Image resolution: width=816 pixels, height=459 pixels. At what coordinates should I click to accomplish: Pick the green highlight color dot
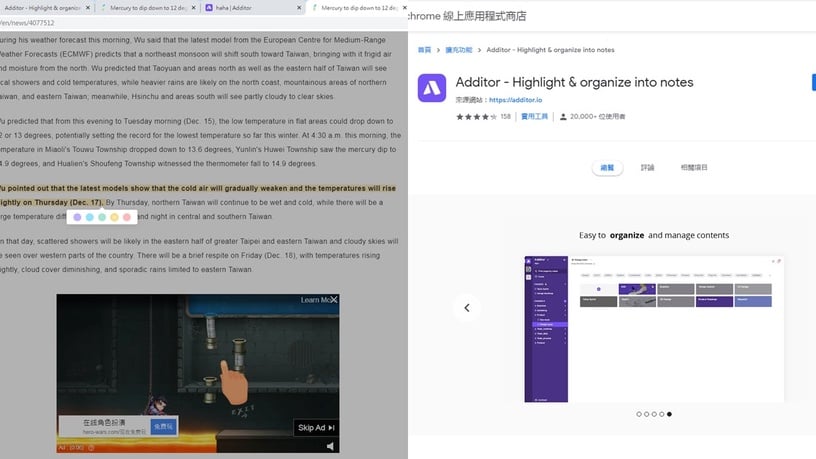[102, 217]
